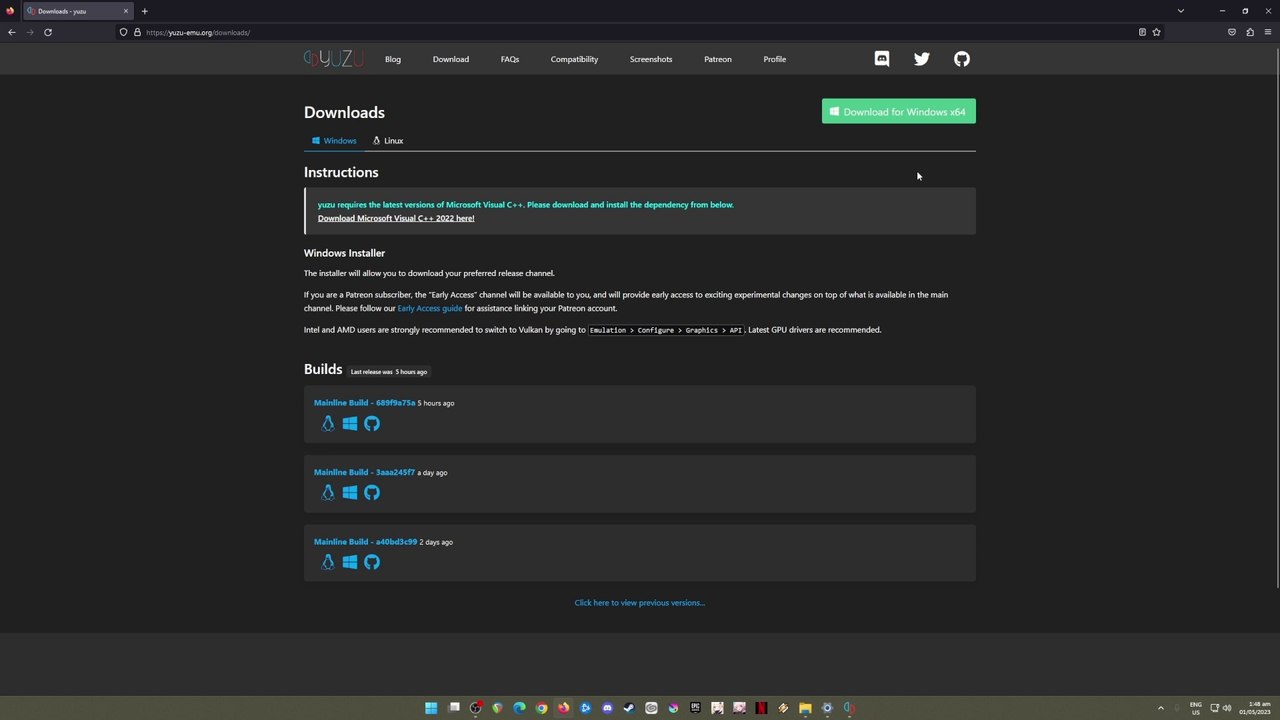Viewport: 1280px width, 720px height.
Task: Open Epic Games Launcher from the taskbar
Action: [695, 708]
